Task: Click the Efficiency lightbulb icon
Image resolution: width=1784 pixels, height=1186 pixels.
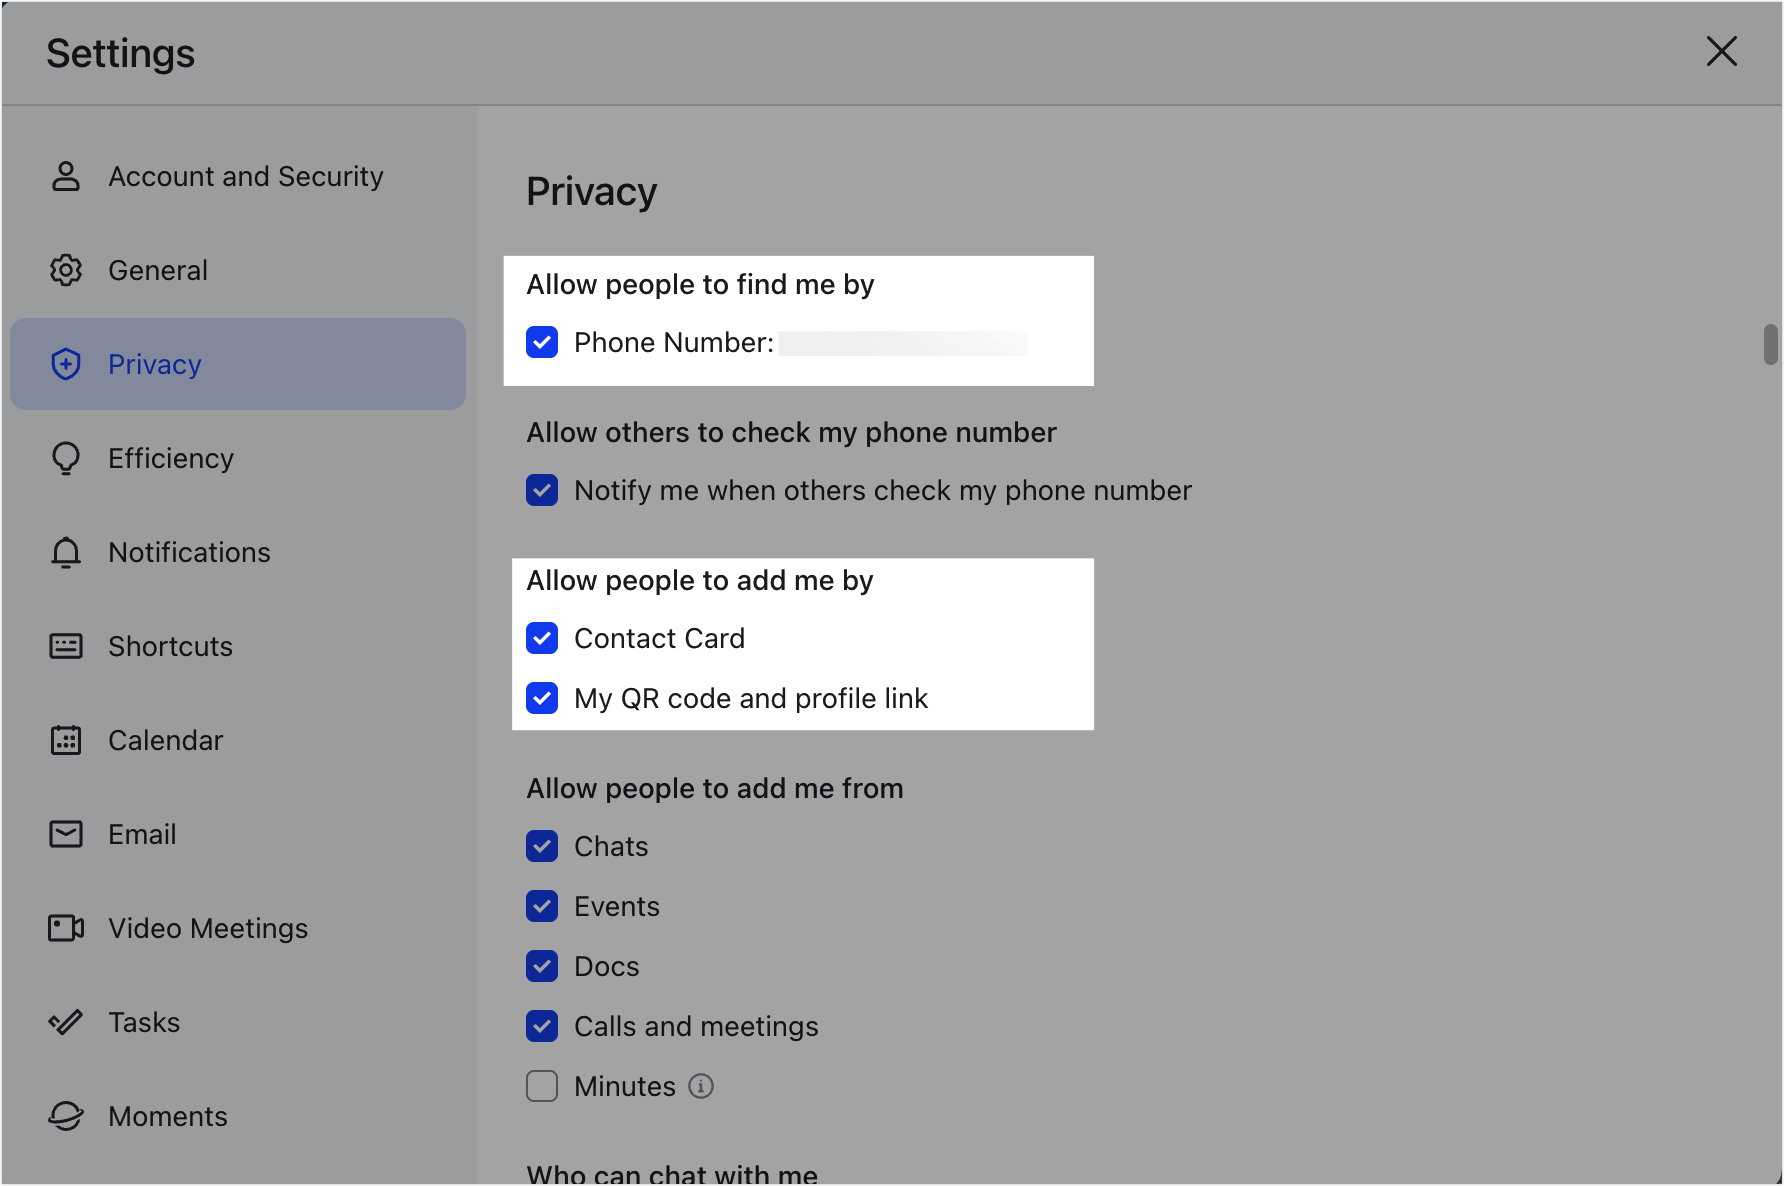Action: (65, 458)
